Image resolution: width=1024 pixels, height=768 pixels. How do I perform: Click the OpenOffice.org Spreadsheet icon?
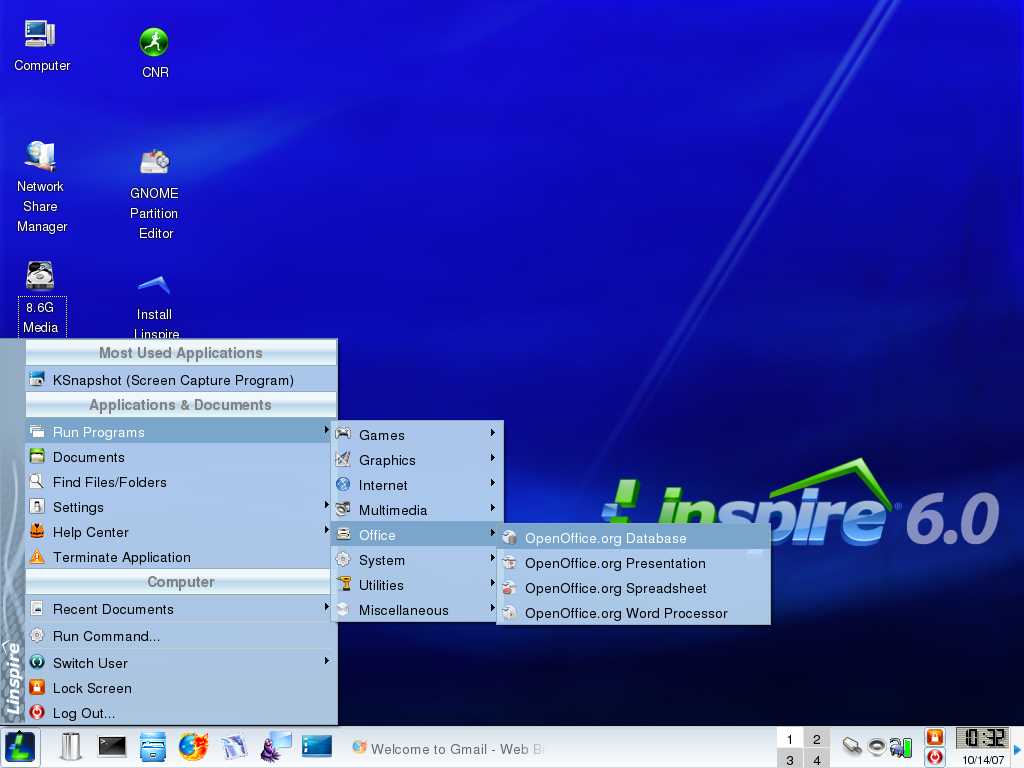509,588
